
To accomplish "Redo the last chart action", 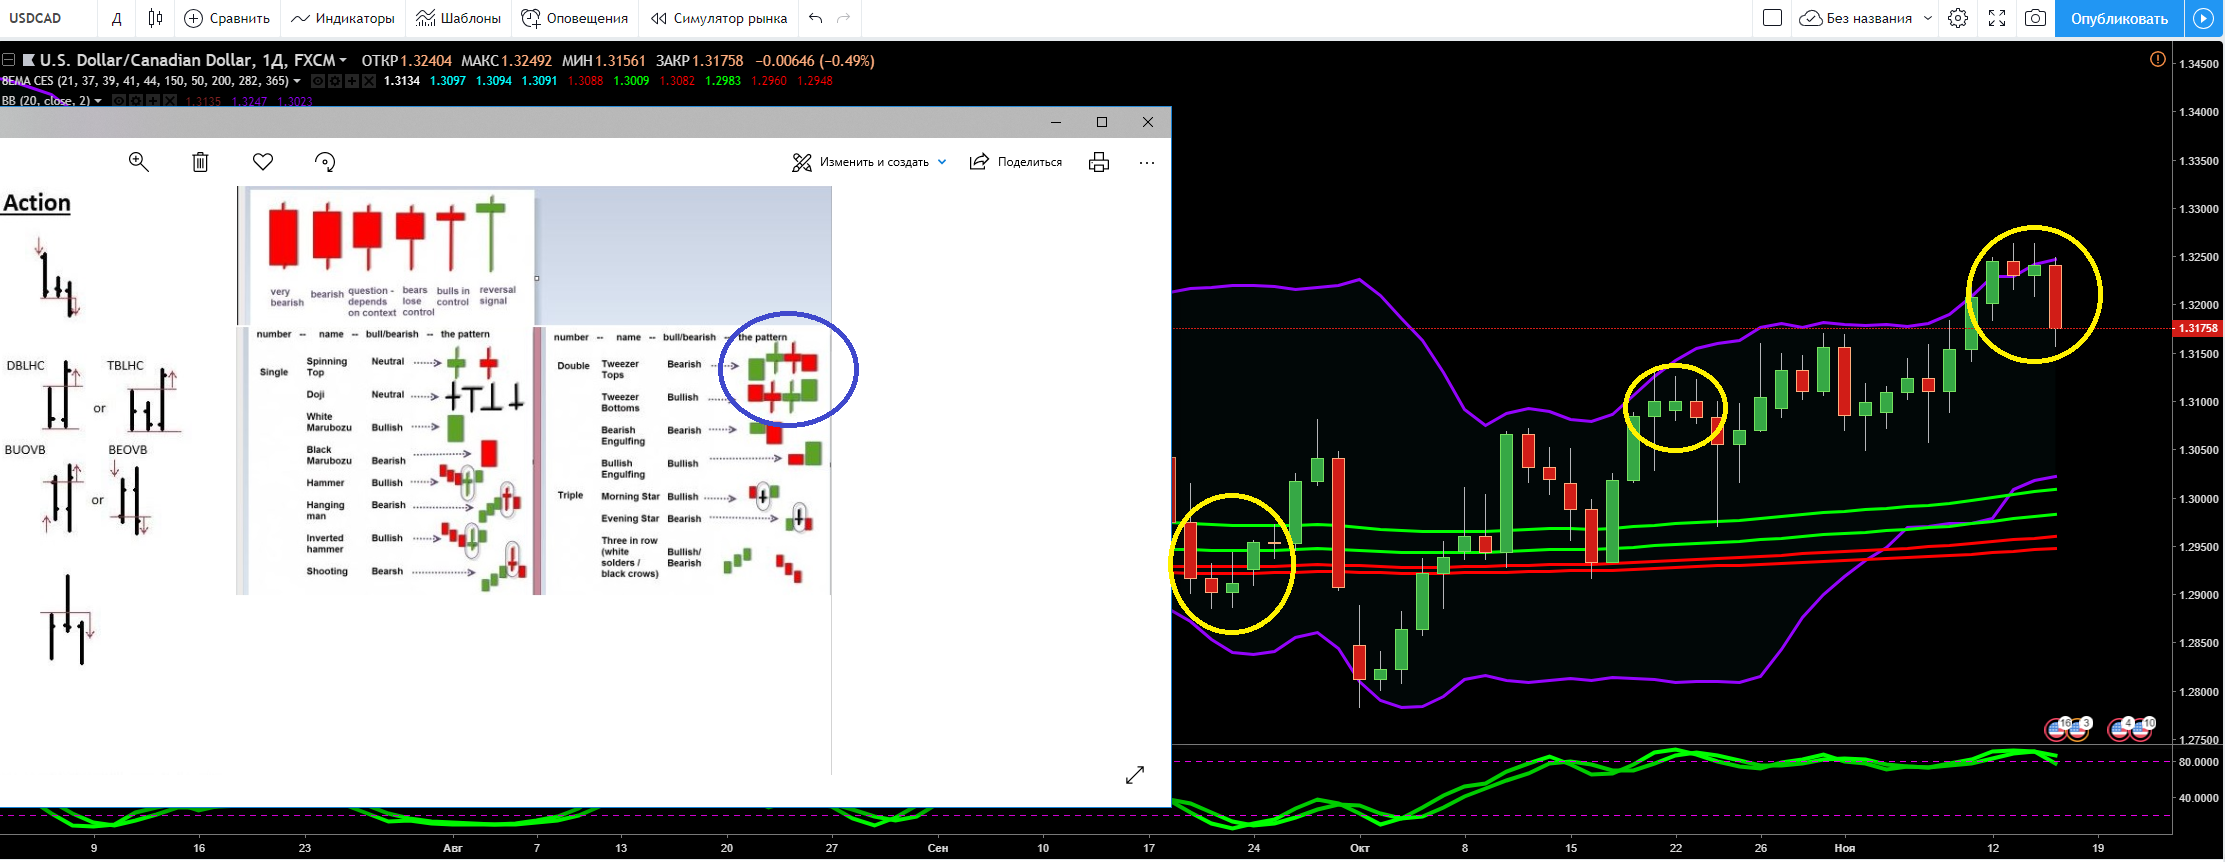I will [x=843, y=18].
